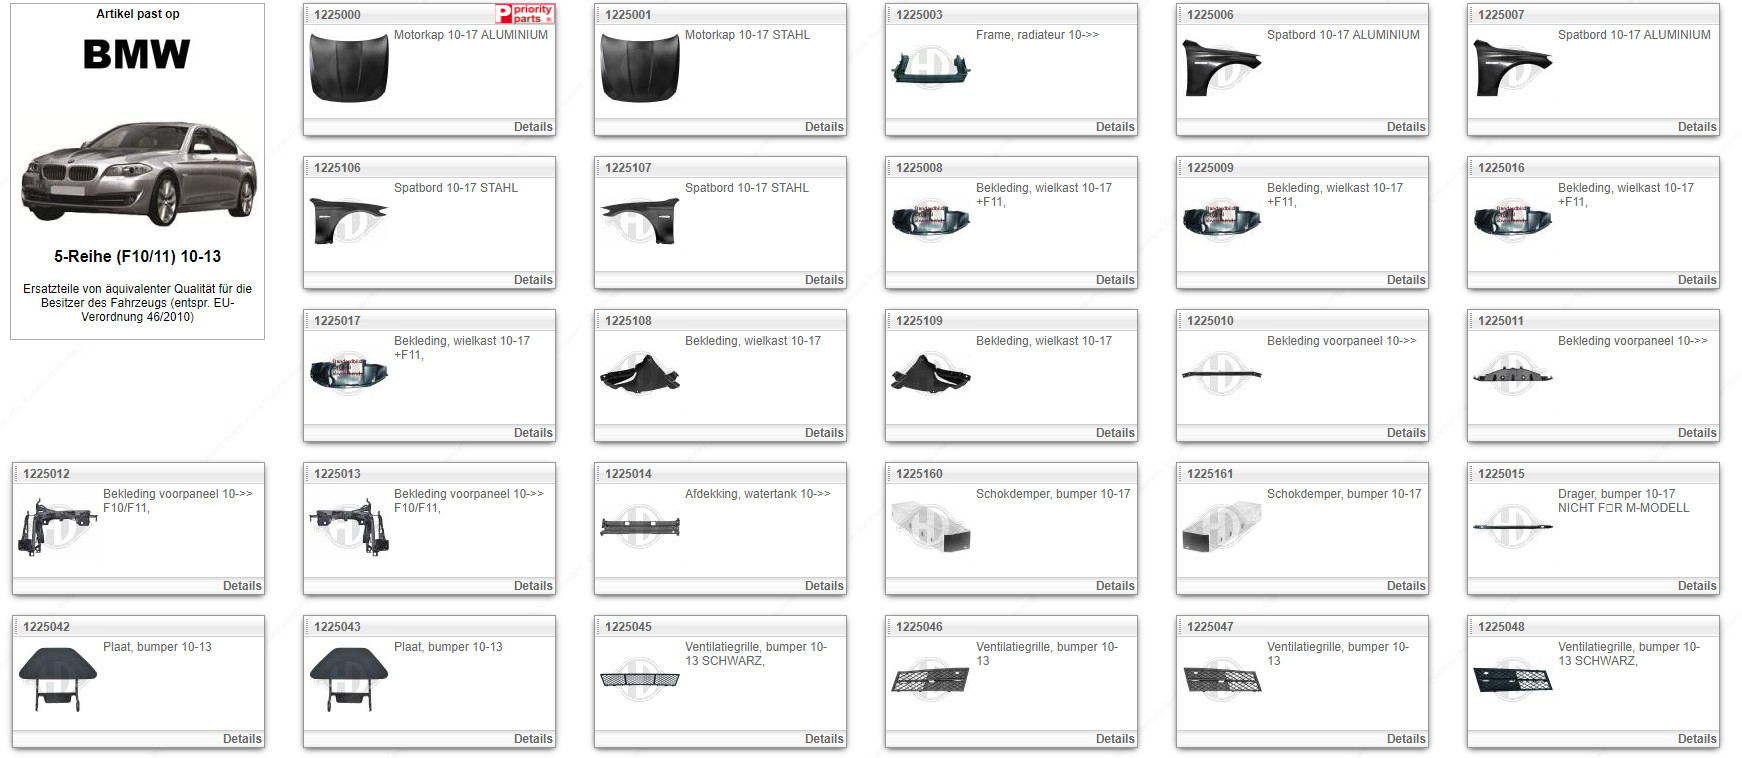This screenshot has width=1742, height=758.
Task: Show Details for part 1225011
Action: tap(1697, 433)
